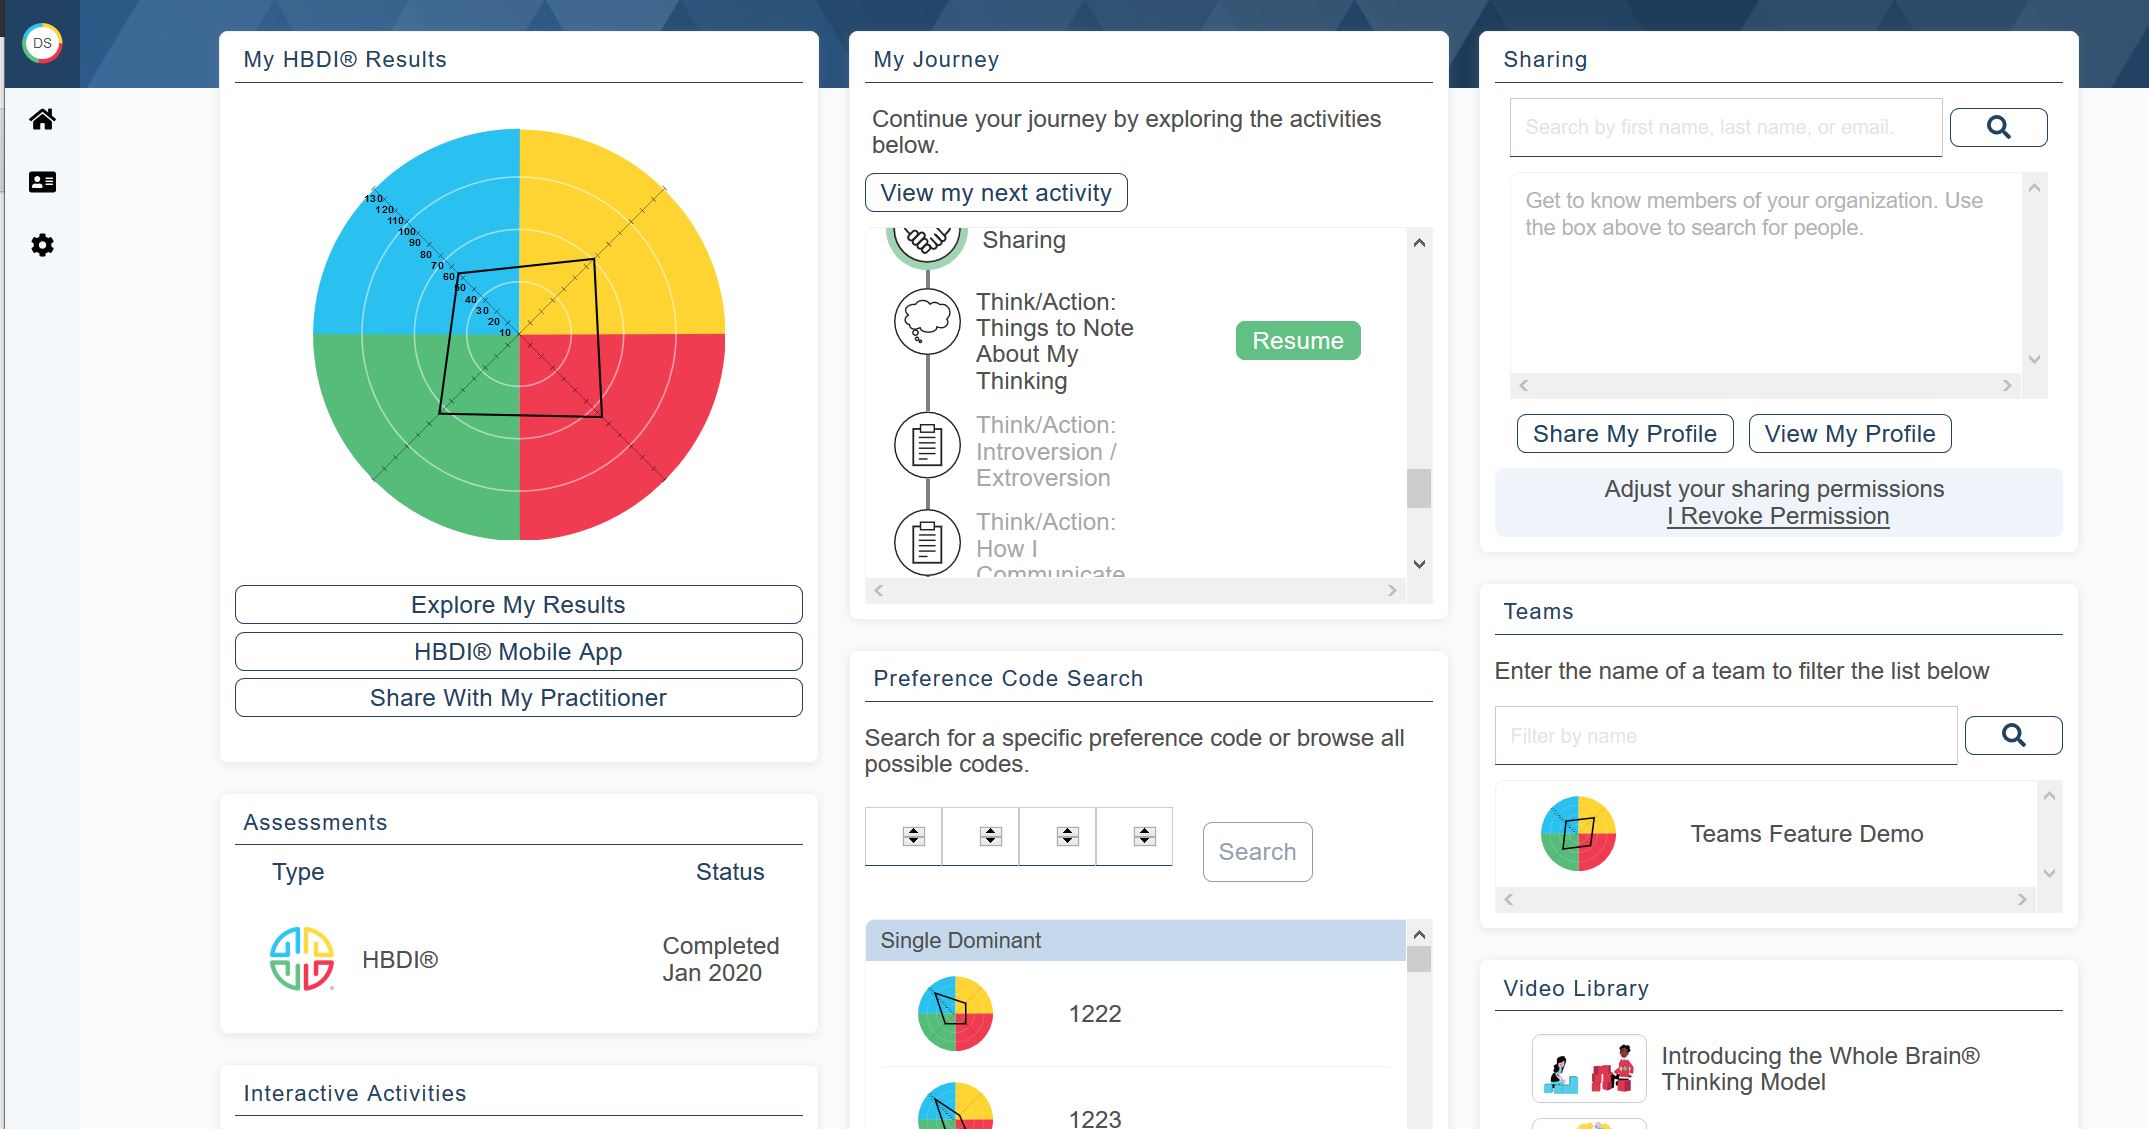The height and width of the screenshot is (1129, 2149).
Task: Click the My Journey vertical scrollbar thumb
Action: [x=1418, y=489]
